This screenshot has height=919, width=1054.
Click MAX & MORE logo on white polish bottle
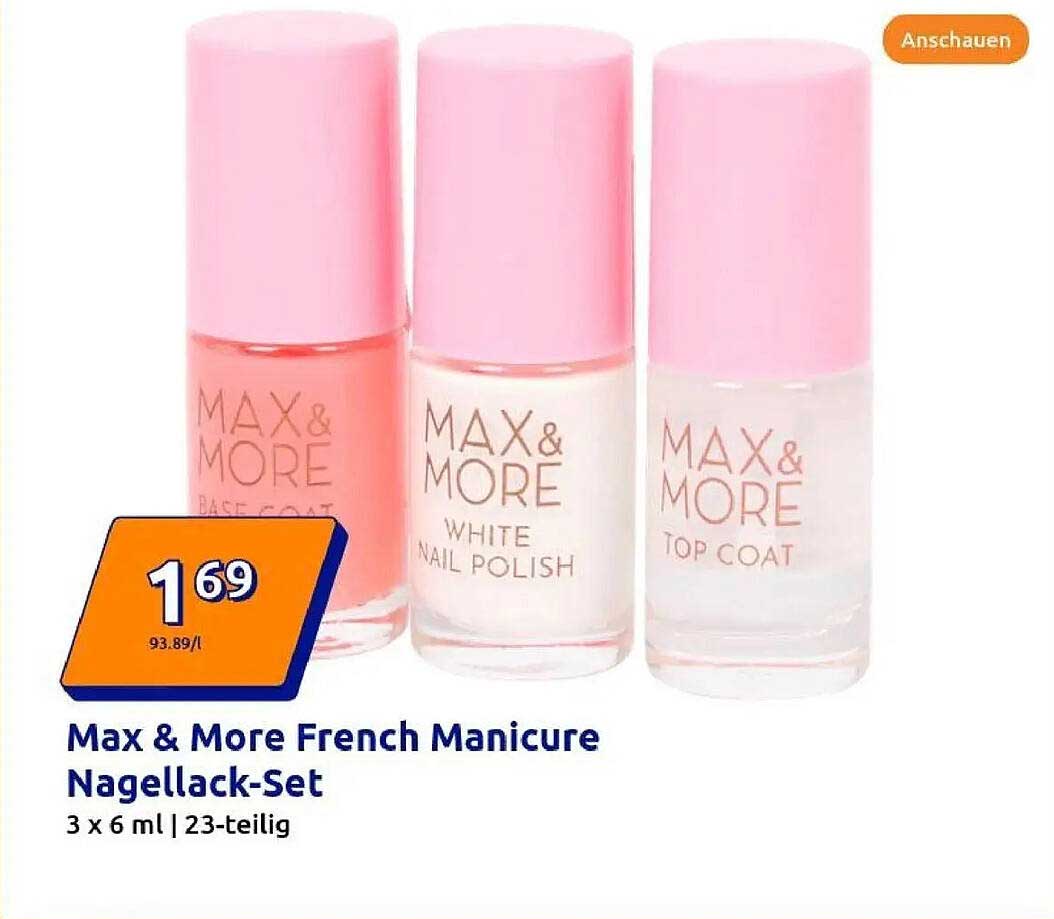[495, 454]
